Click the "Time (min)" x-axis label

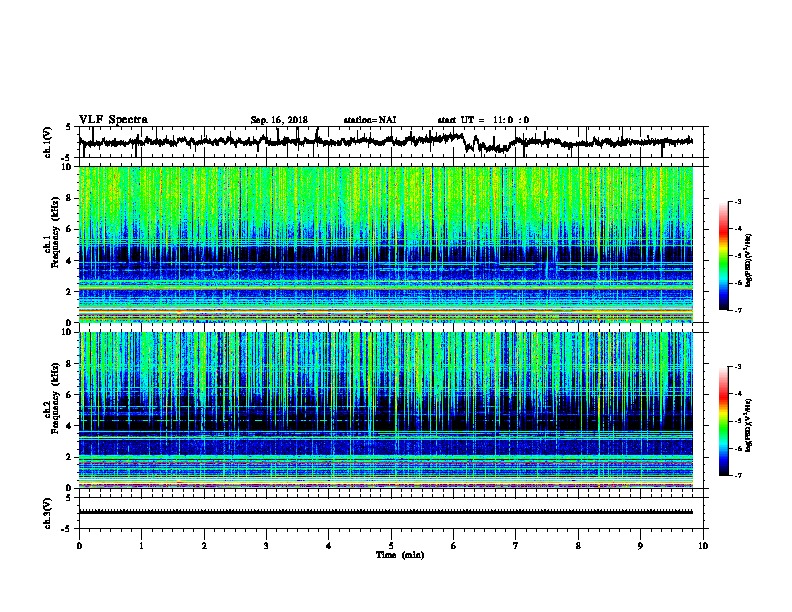400,555
